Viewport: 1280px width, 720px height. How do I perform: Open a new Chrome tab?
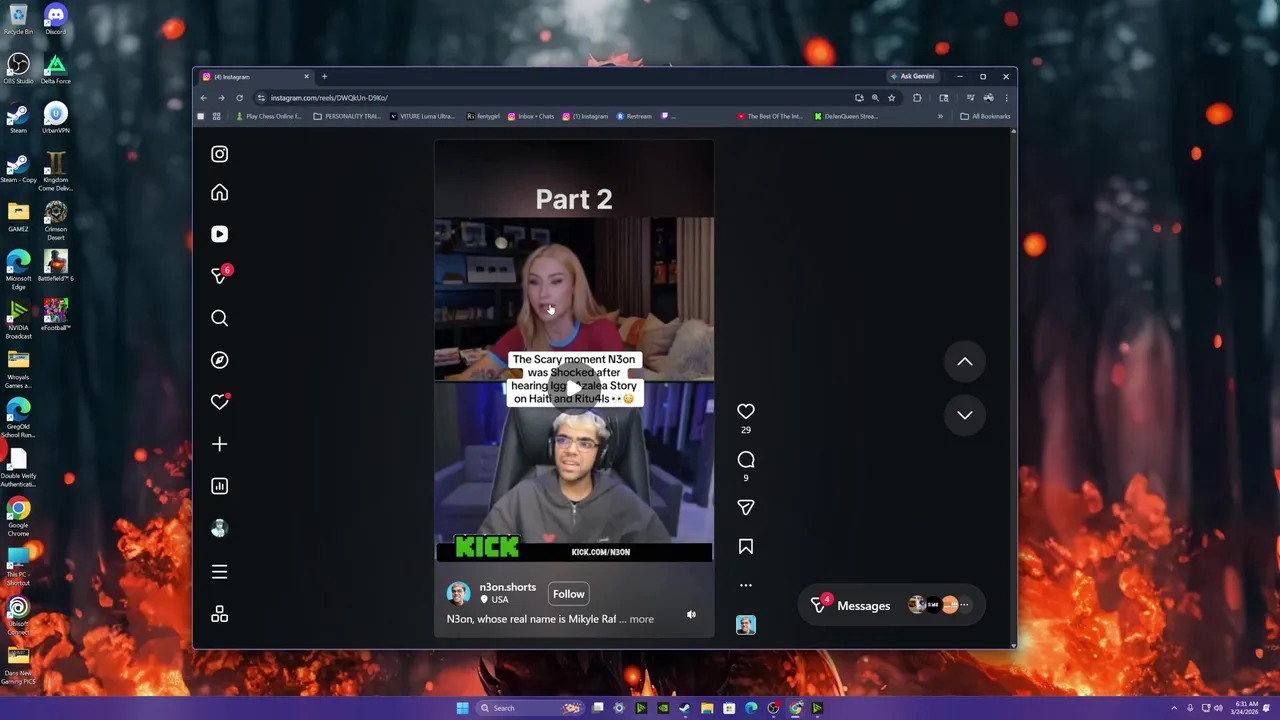coord(324,76)
